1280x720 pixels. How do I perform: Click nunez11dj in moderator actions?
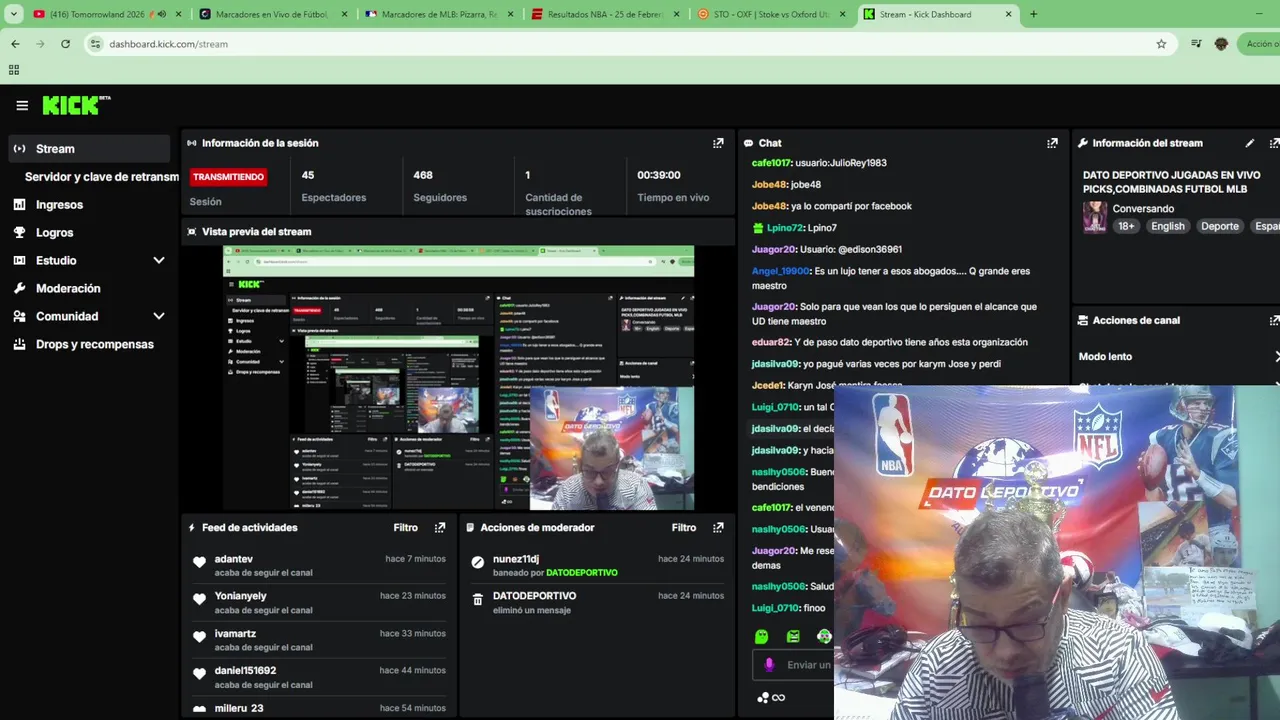[x=516, y=559]
